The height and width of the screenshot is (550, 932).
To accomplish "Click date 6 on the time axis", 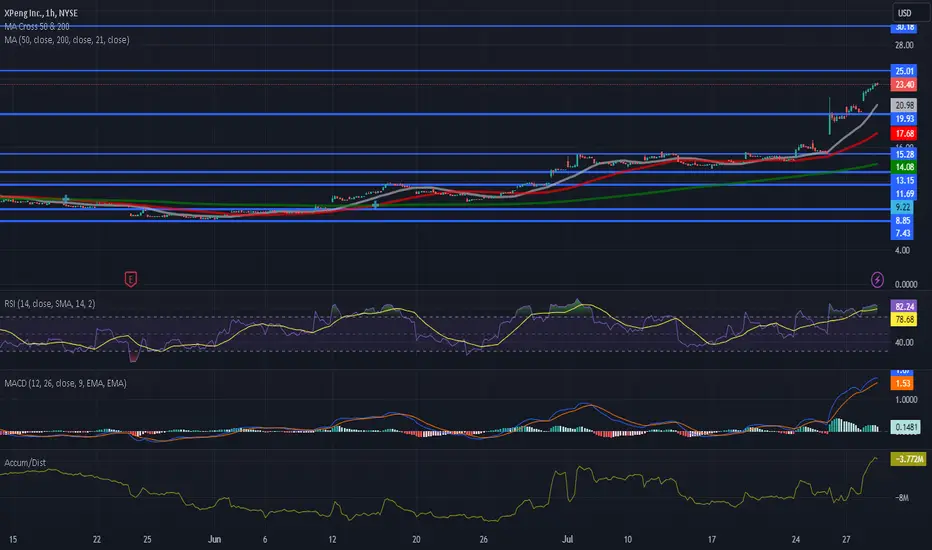I will 265,539.
